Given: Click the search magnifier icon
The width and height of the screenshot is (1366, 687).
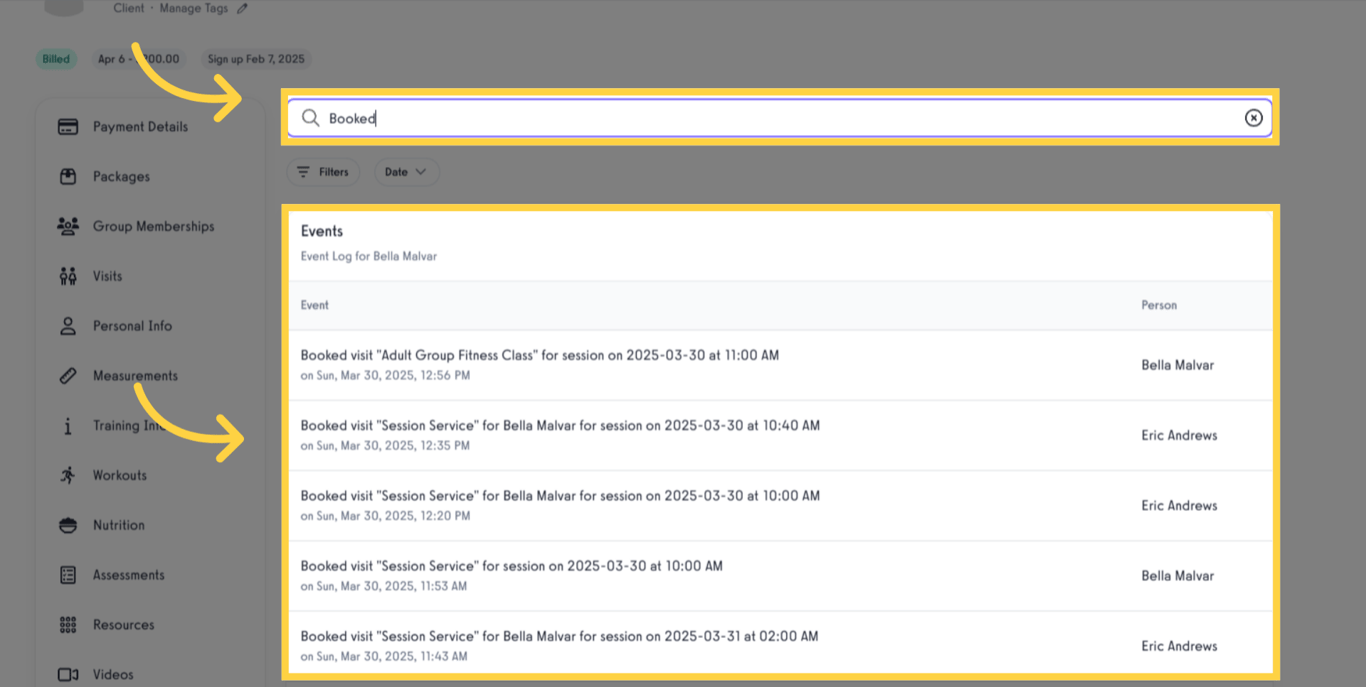Looking at the screenshot, I should pyautogui.click(x=311, y=117).
